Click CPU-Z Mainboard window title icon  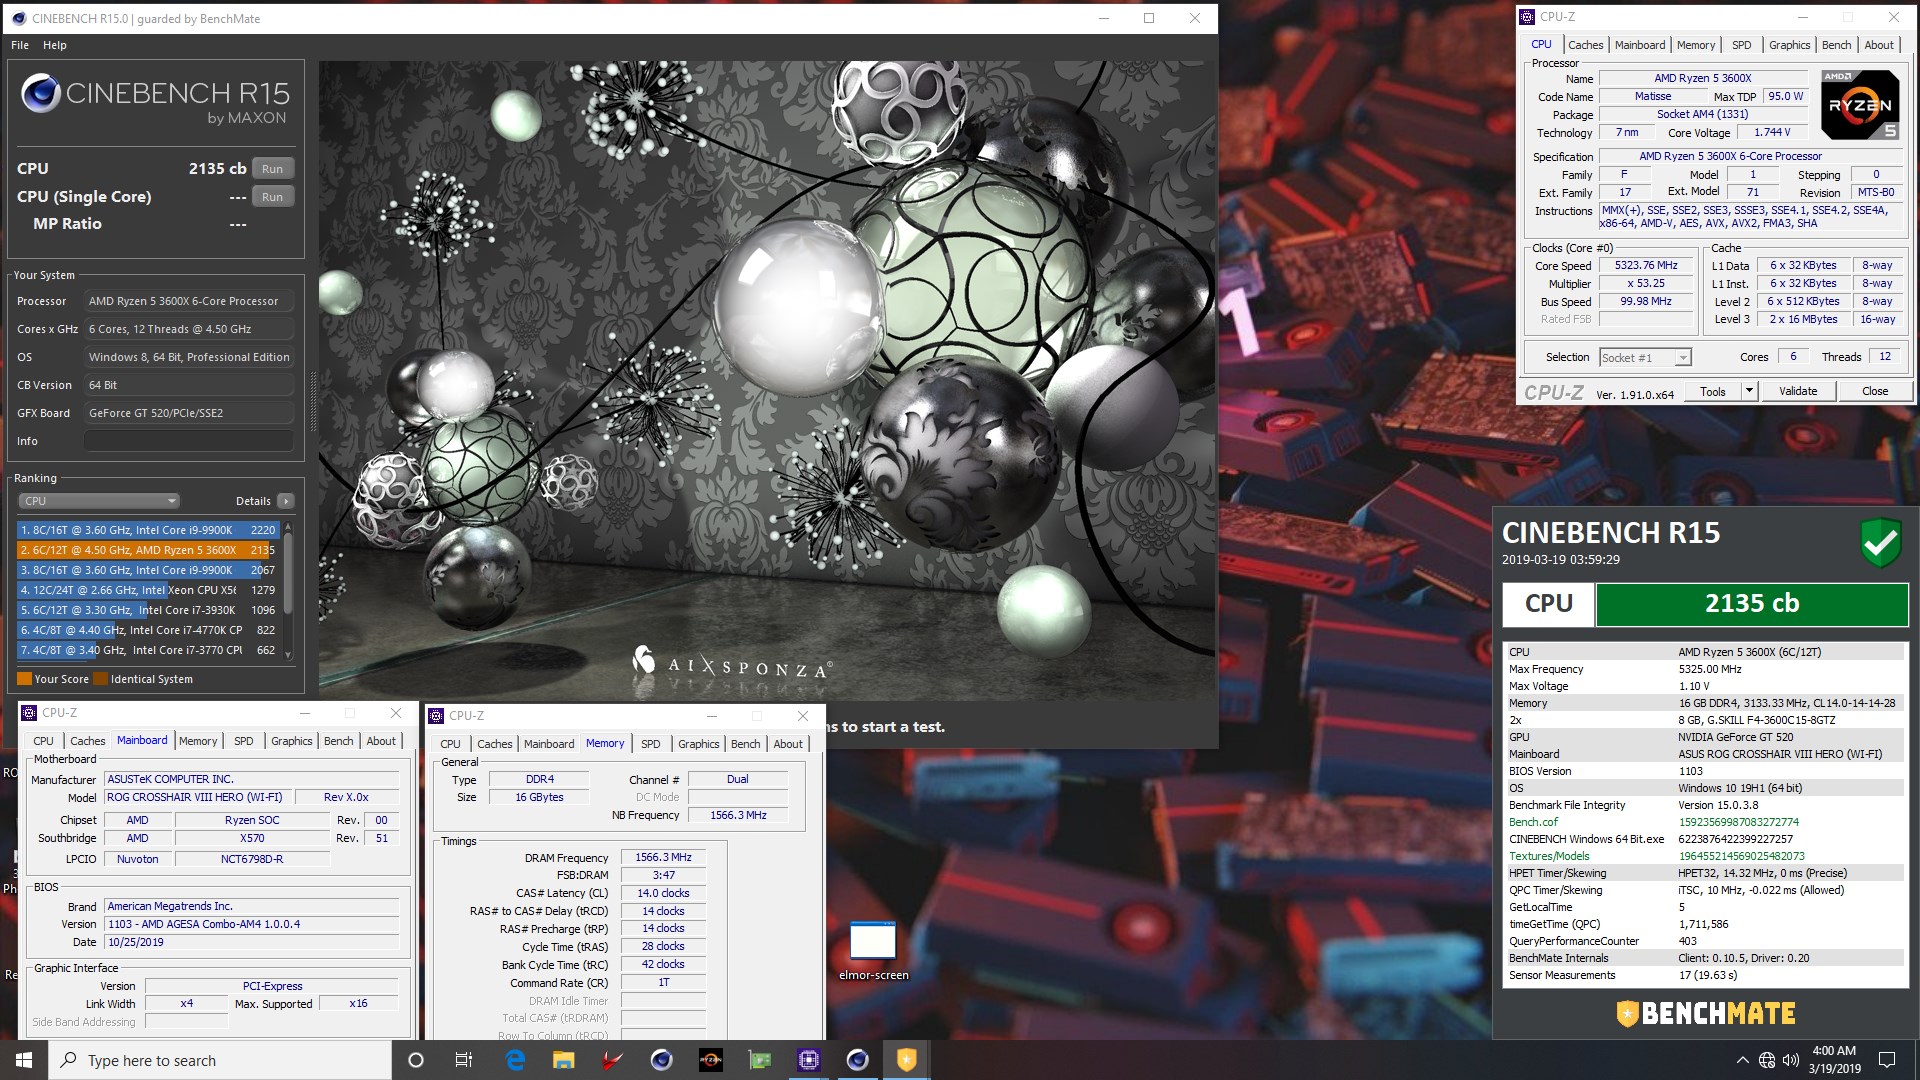click(x=29, y=713)
